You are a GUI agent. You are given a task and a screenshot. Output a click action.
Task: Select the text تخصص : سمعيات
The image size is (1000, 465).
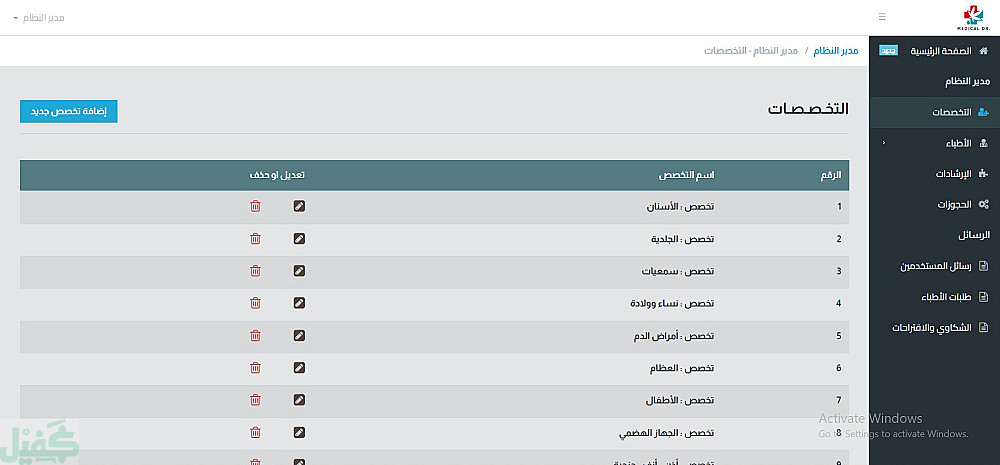(x=678, y=270)
